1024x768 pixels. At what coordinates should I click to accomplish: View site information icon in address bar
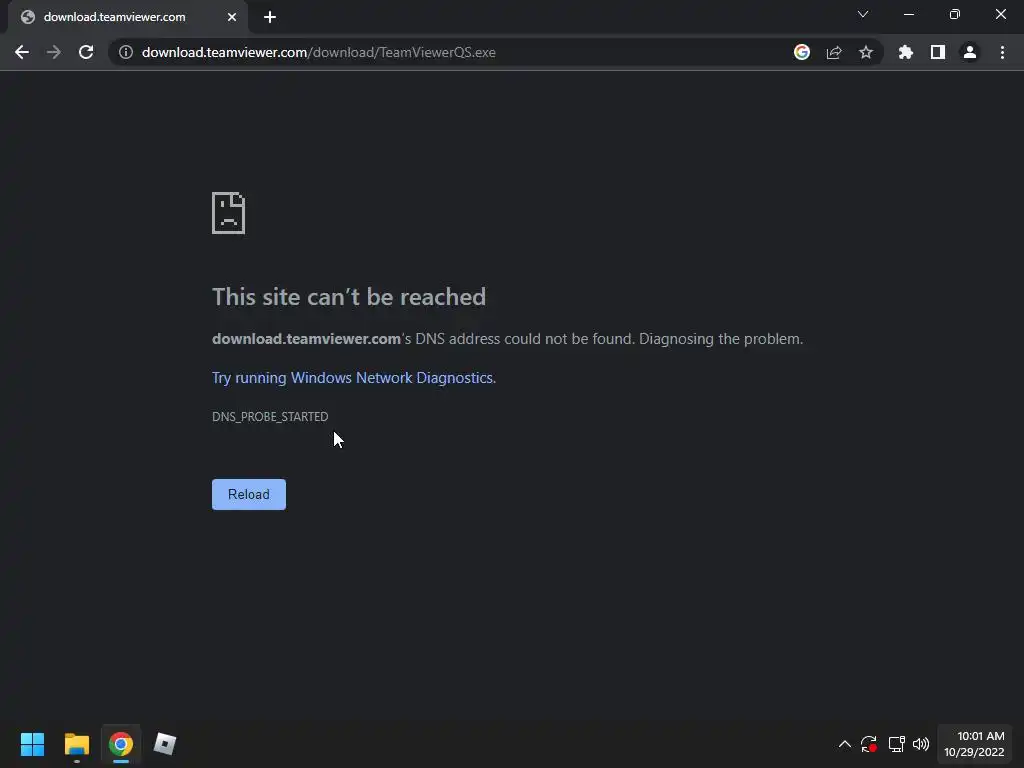[x=126, y=52]
